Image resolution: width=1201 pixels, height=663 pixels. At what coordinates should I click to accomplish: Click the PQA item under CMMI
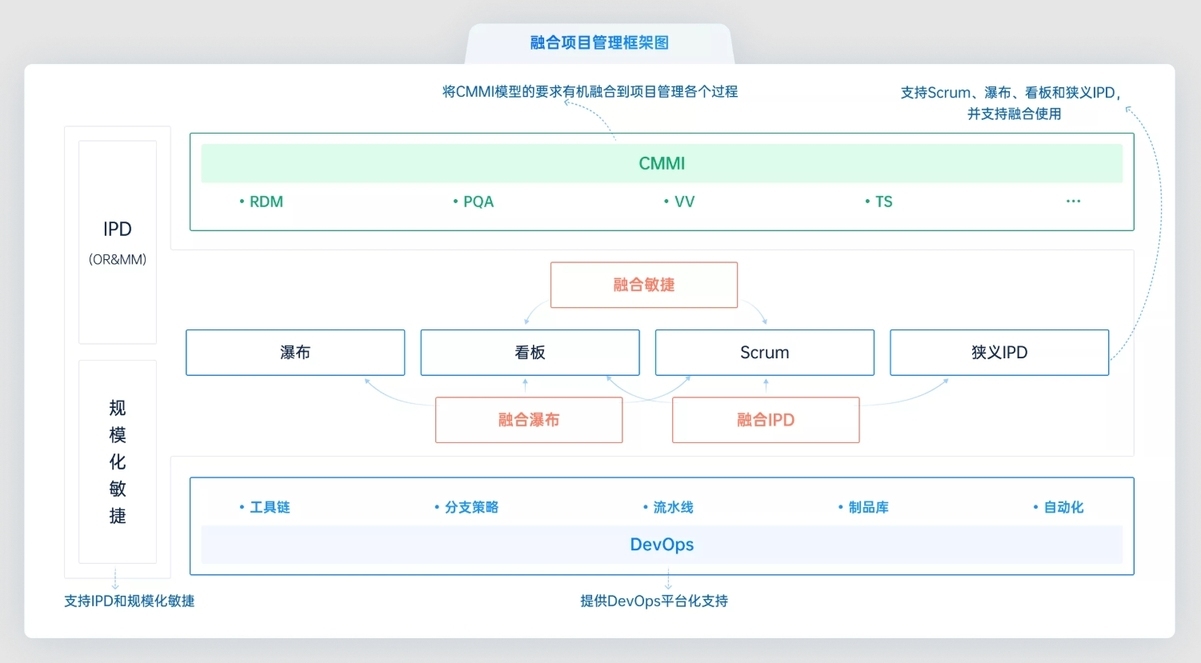pos(473,202)
